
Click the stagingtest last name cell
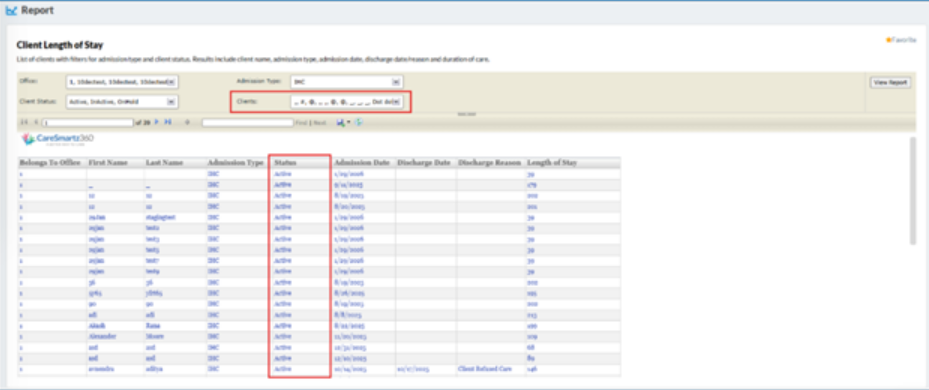tap(161, 217)
